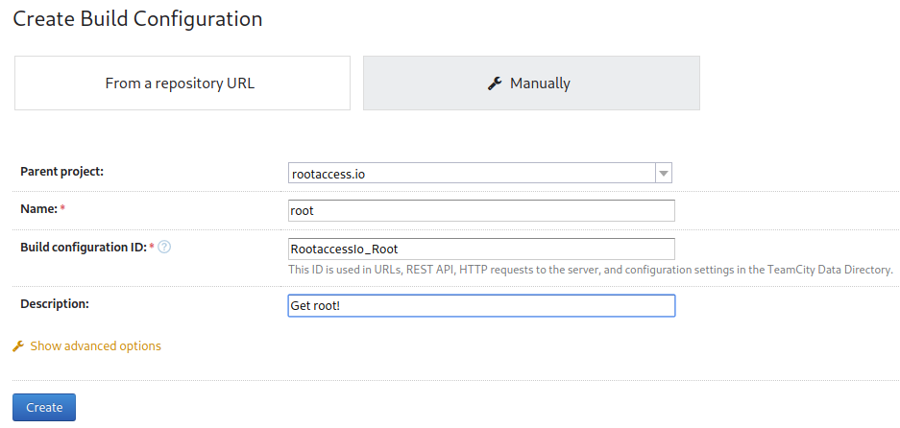The height and width of the screenshot is (428, 900).
Task: Click the Parent project label
Action: pos(62,172)
